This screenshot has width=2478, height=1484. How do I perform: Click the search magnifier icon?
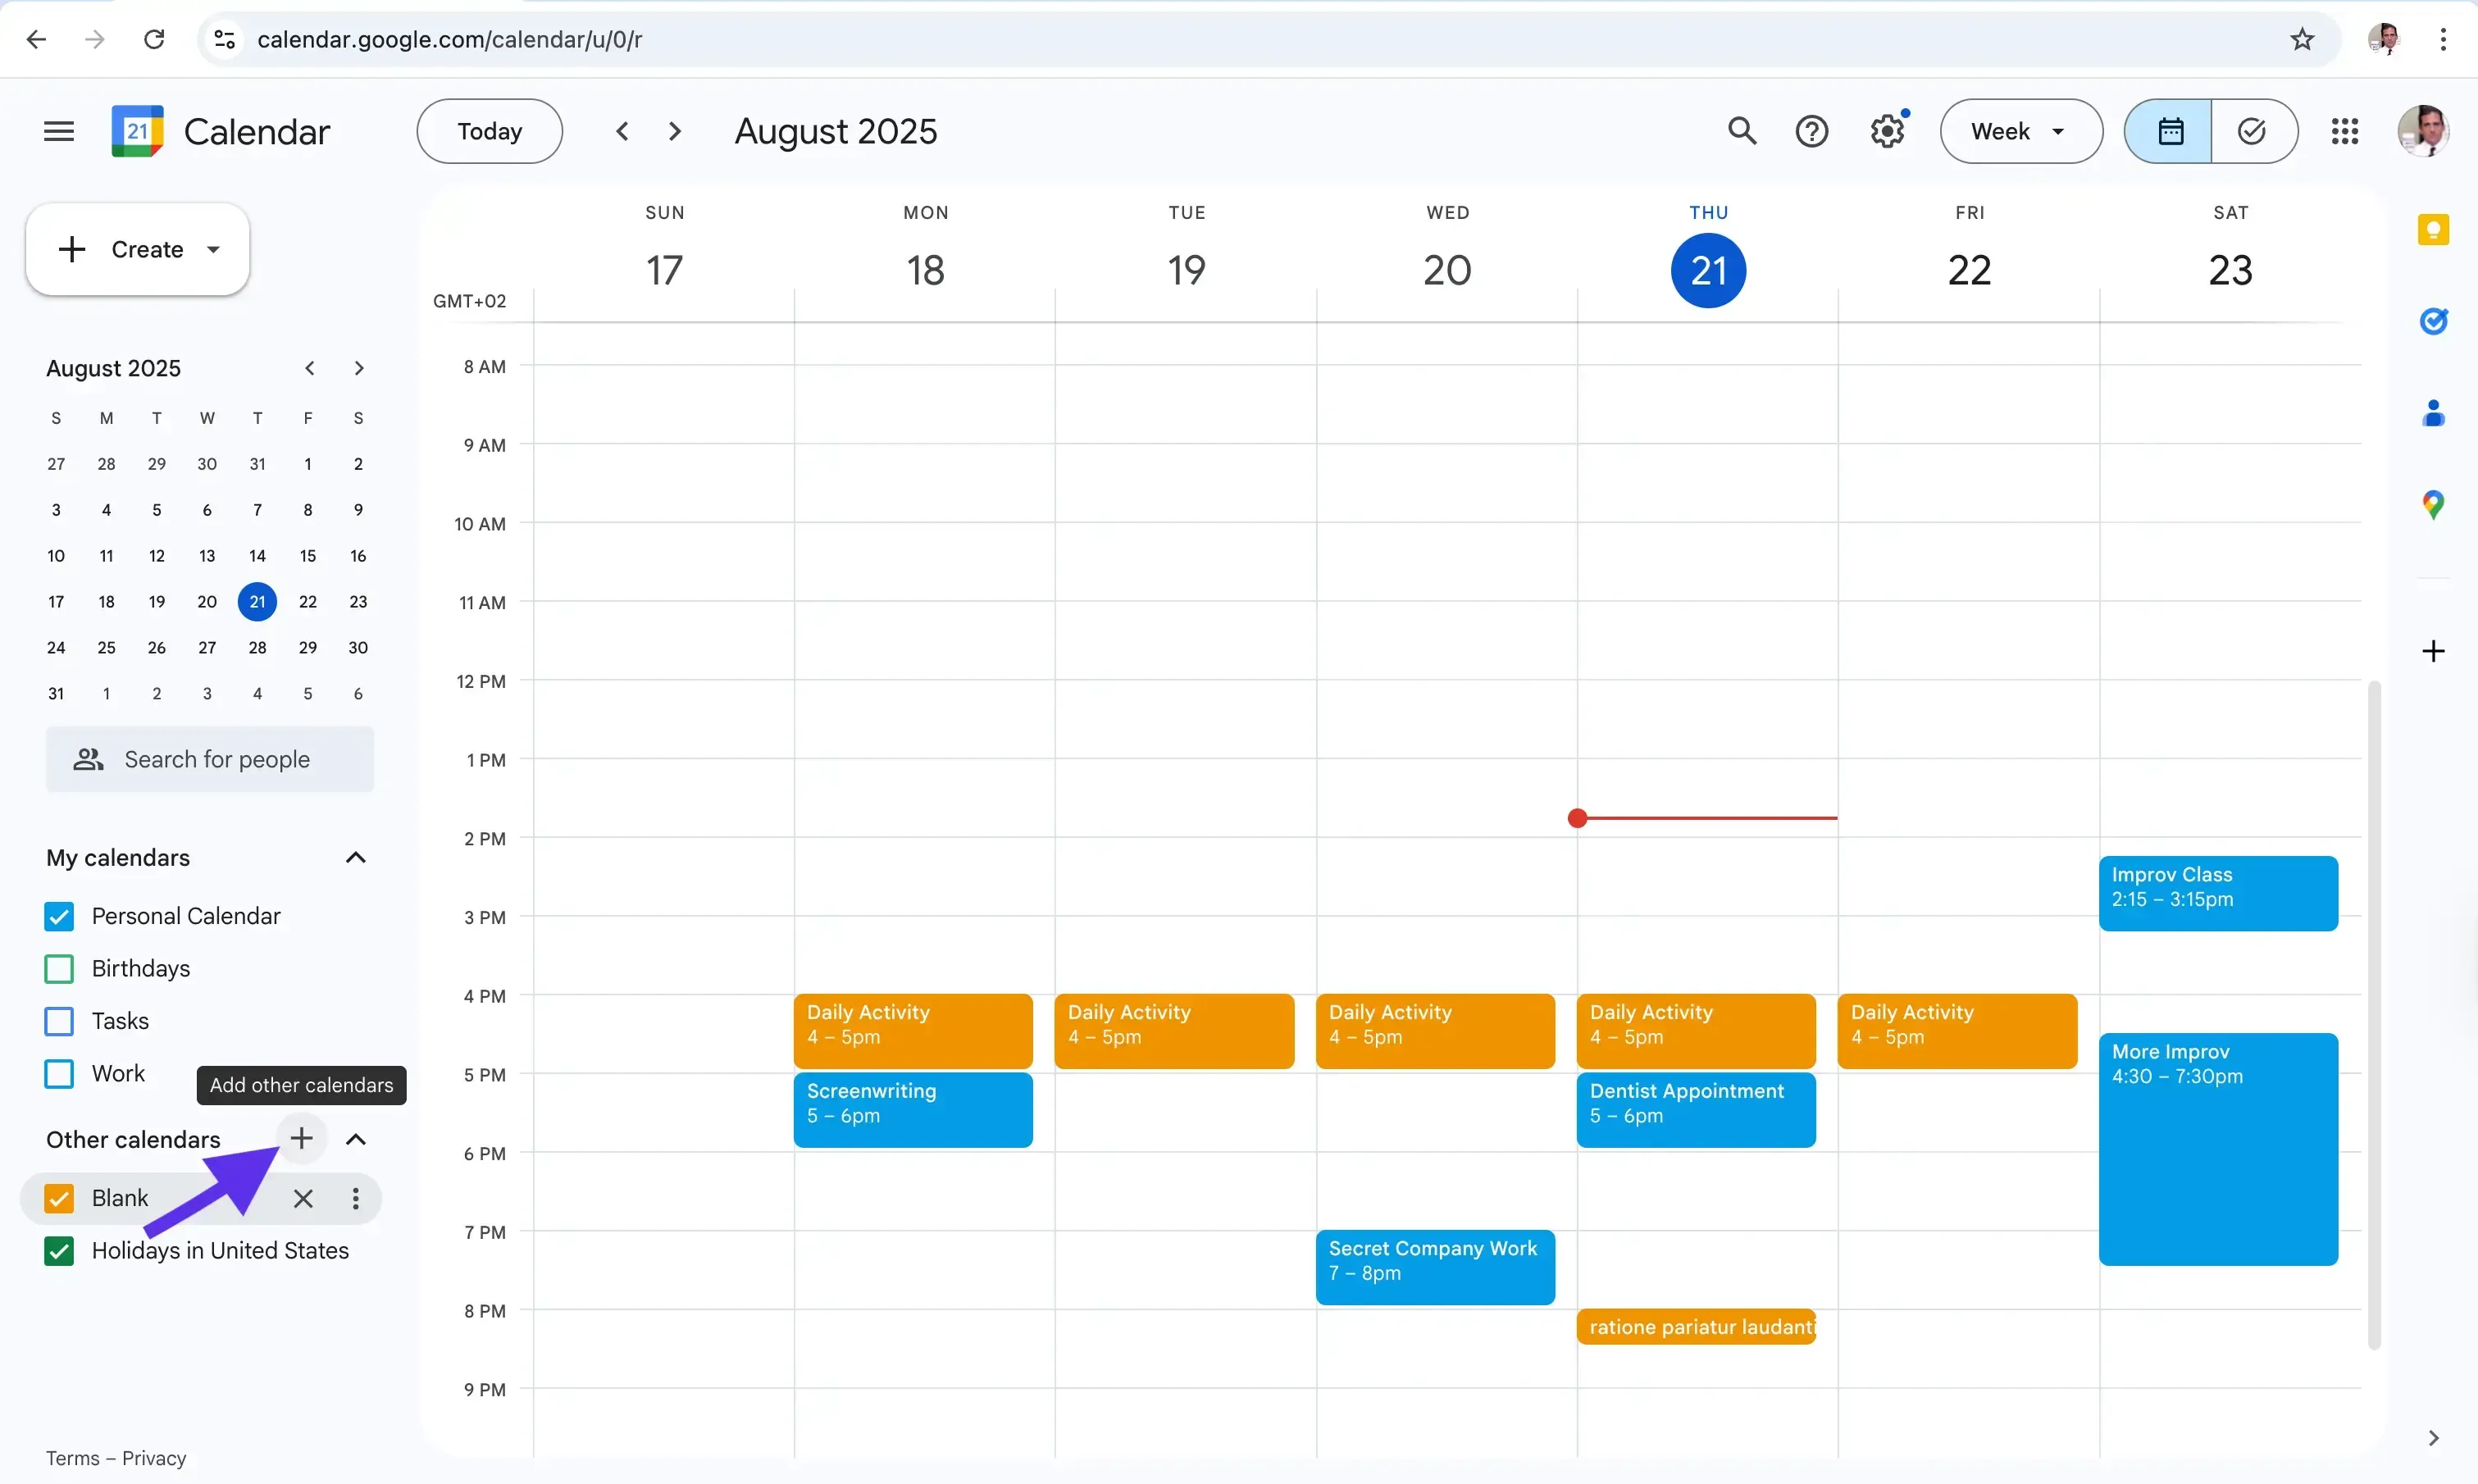tap(1741, 131)
